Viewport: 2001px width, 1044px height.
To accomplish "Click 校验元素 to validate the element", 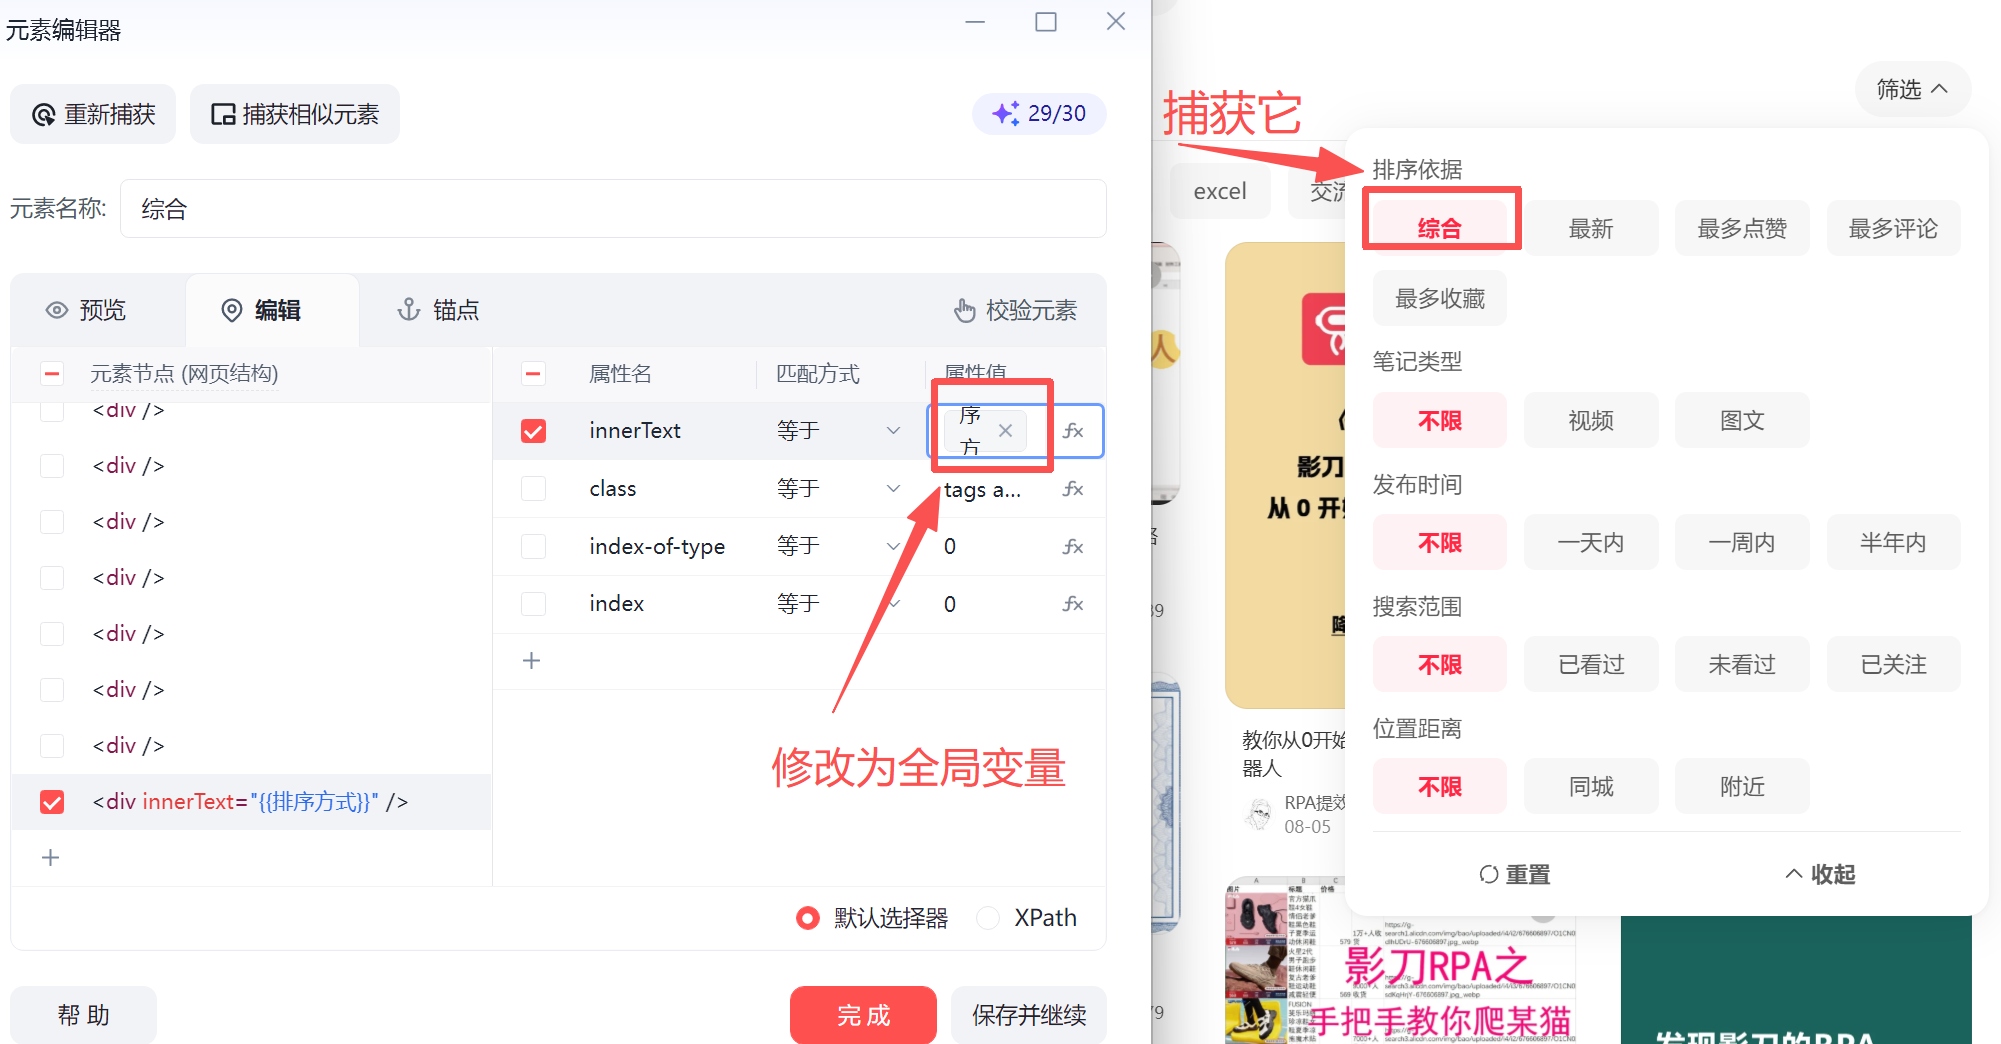I will pos(1016,310).
